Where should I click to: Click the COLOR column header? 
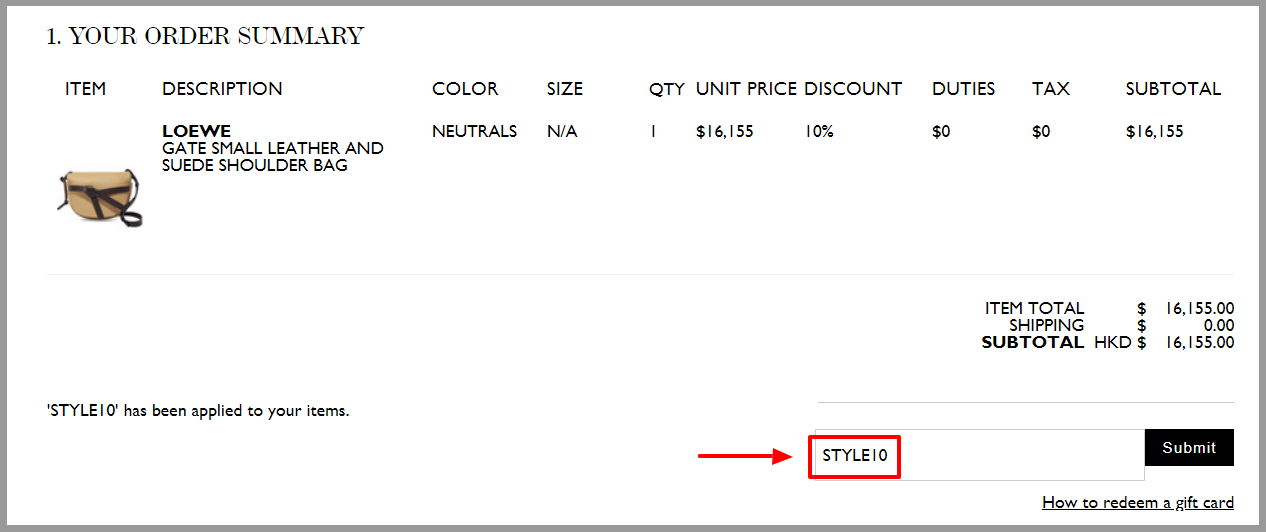(465, 89)
